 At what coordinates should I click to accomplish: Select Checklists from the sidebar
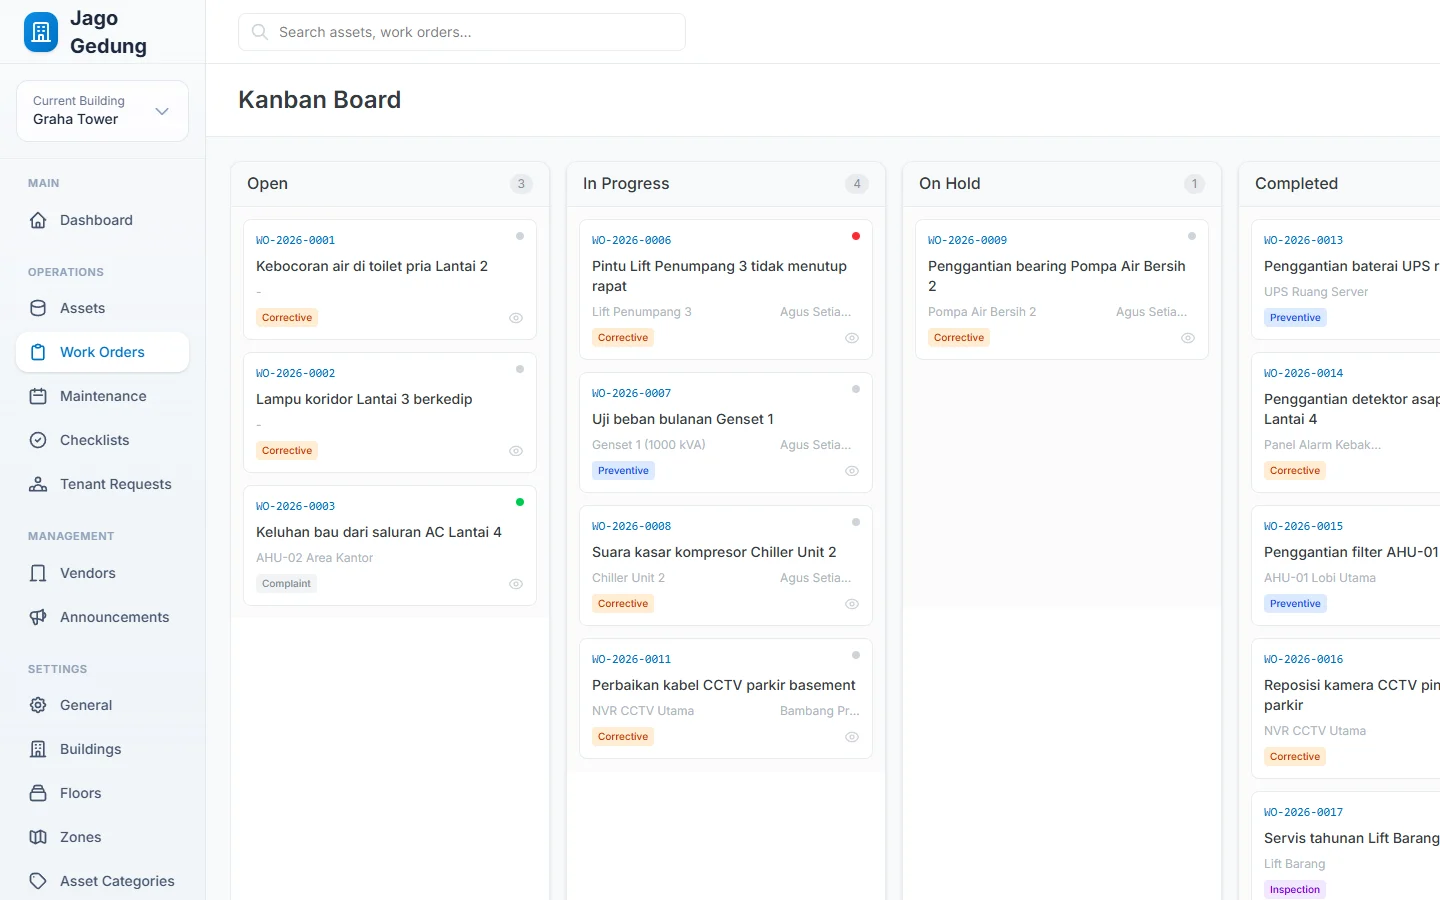click(102, 440)
